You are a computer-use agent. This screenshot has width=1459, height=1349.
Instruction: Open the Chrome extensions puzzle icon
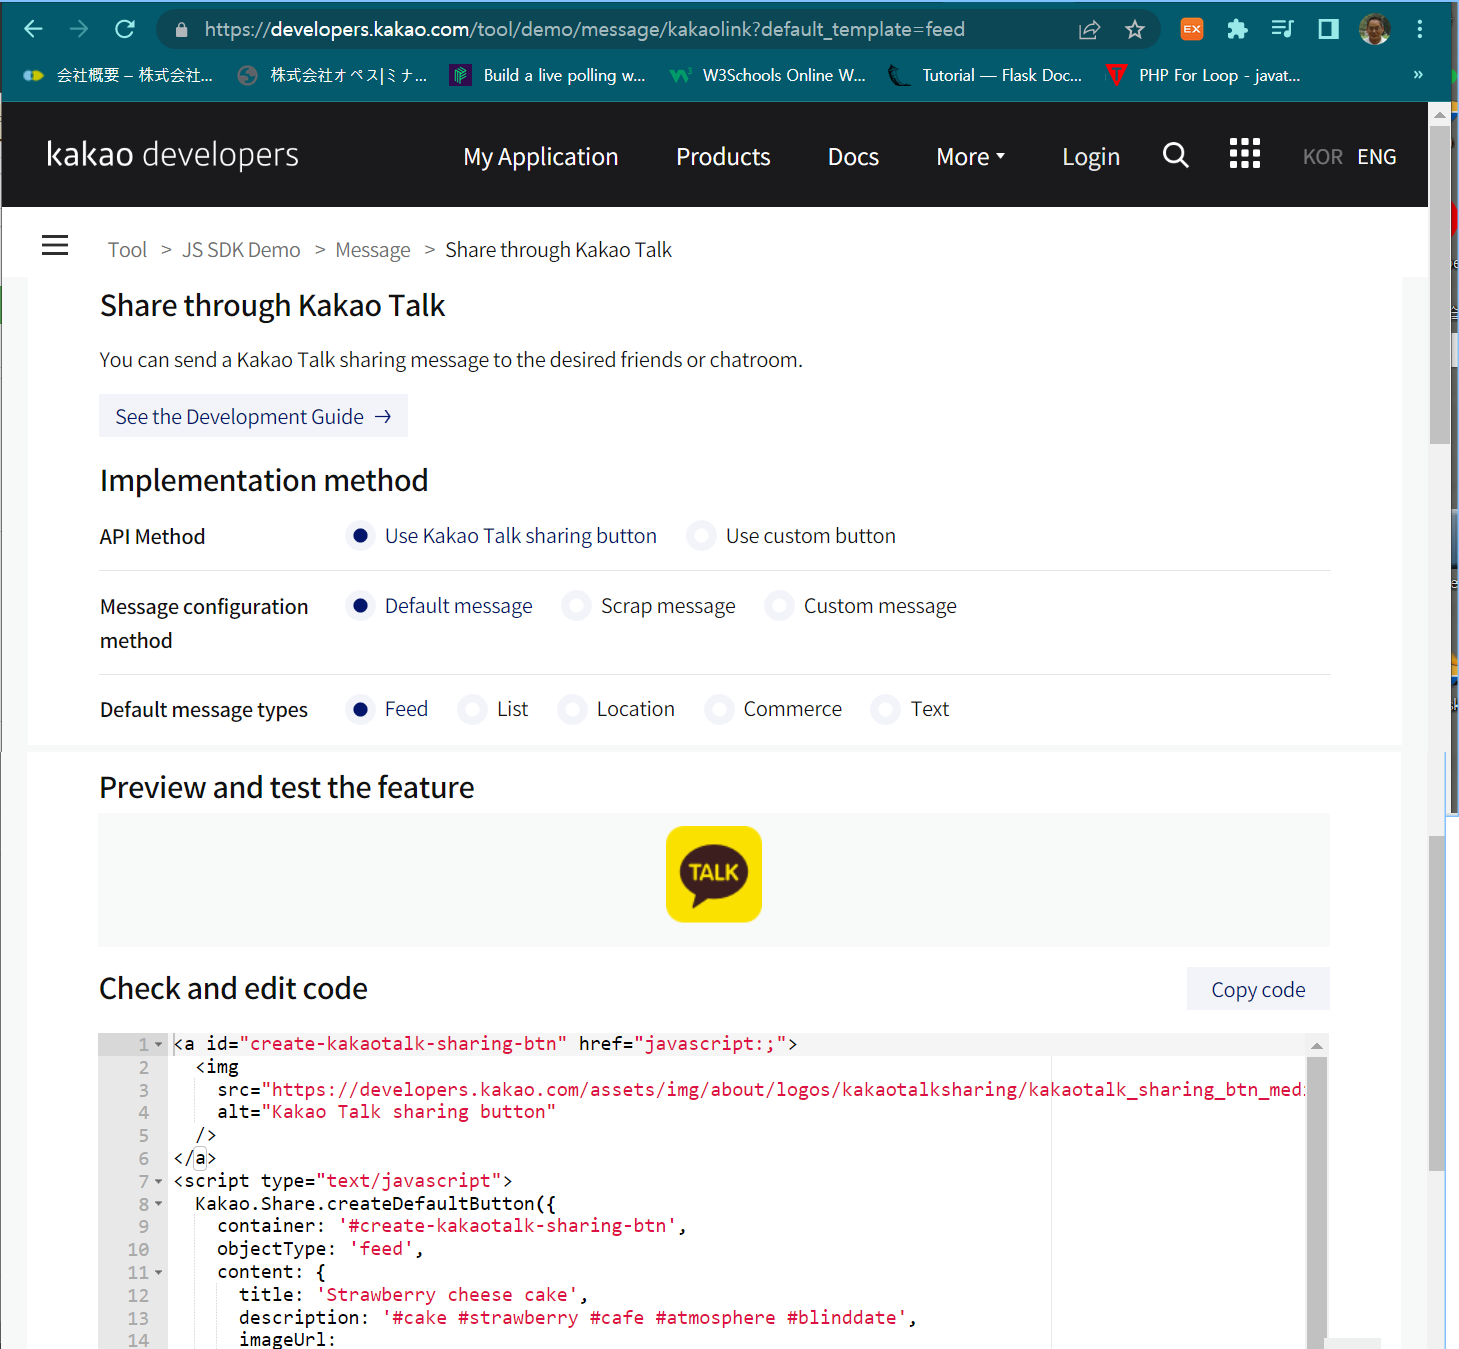(x=1237, y=30)
